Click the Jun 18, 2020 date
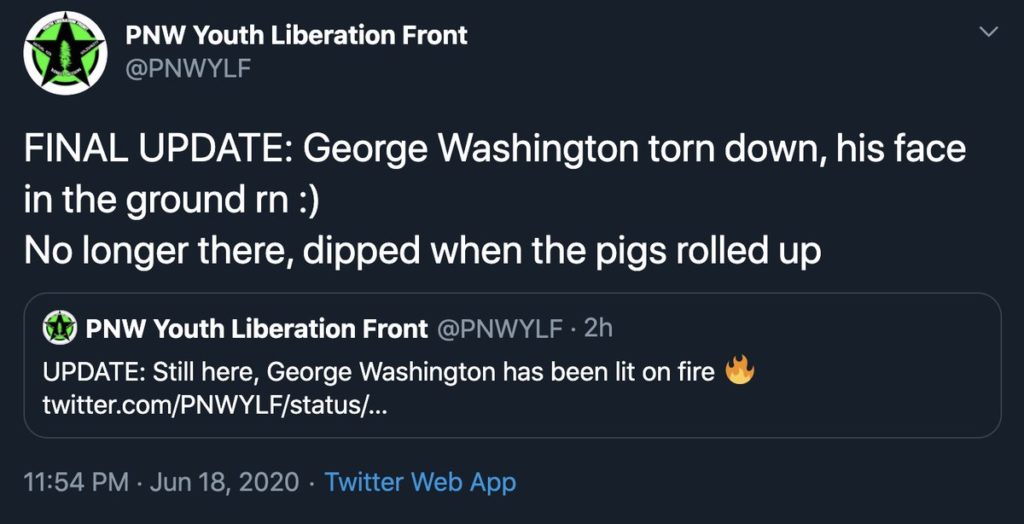Image resolution: width=1024 pixels, height=524 pixels. [224, 482]
